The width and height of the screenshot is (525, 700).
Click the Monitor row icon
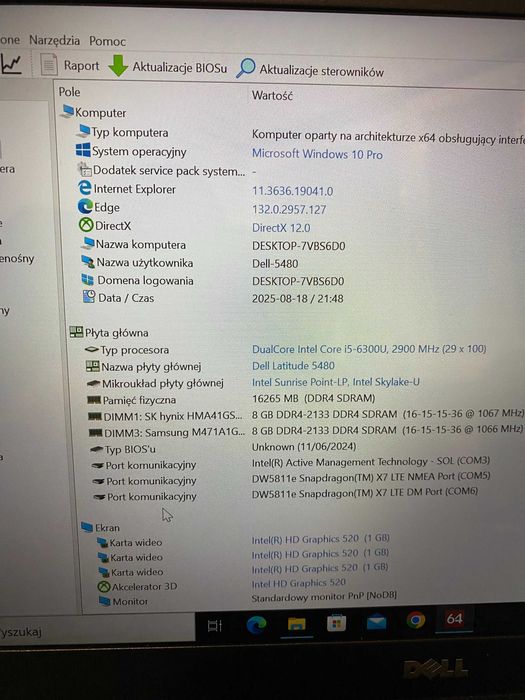tap(105, 601)
